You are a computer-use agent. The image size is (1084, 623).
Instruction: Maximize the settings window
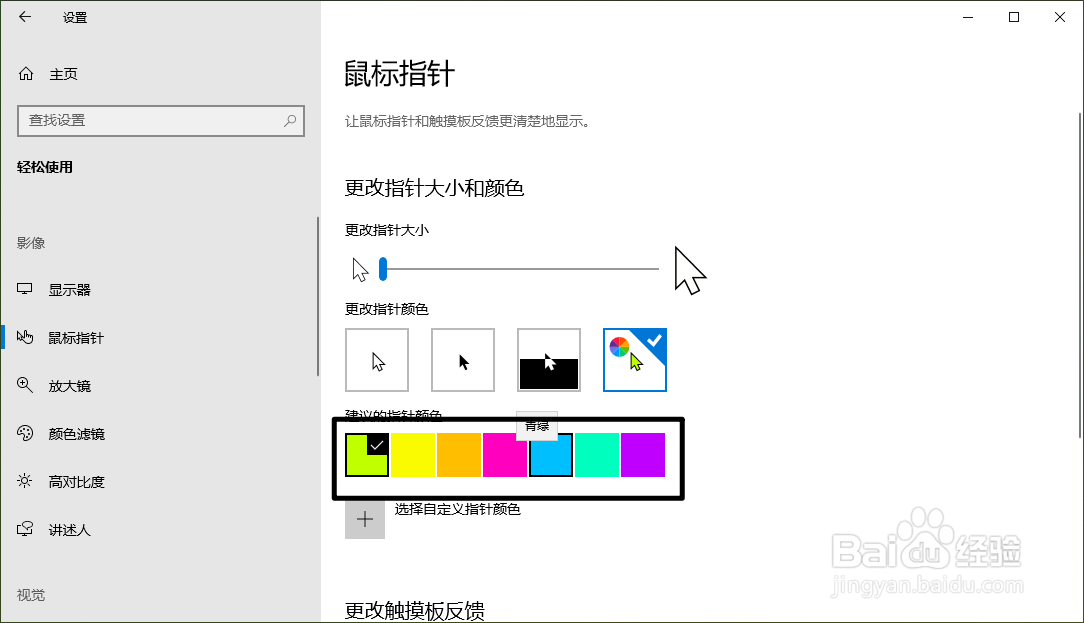click(1014, 17)
